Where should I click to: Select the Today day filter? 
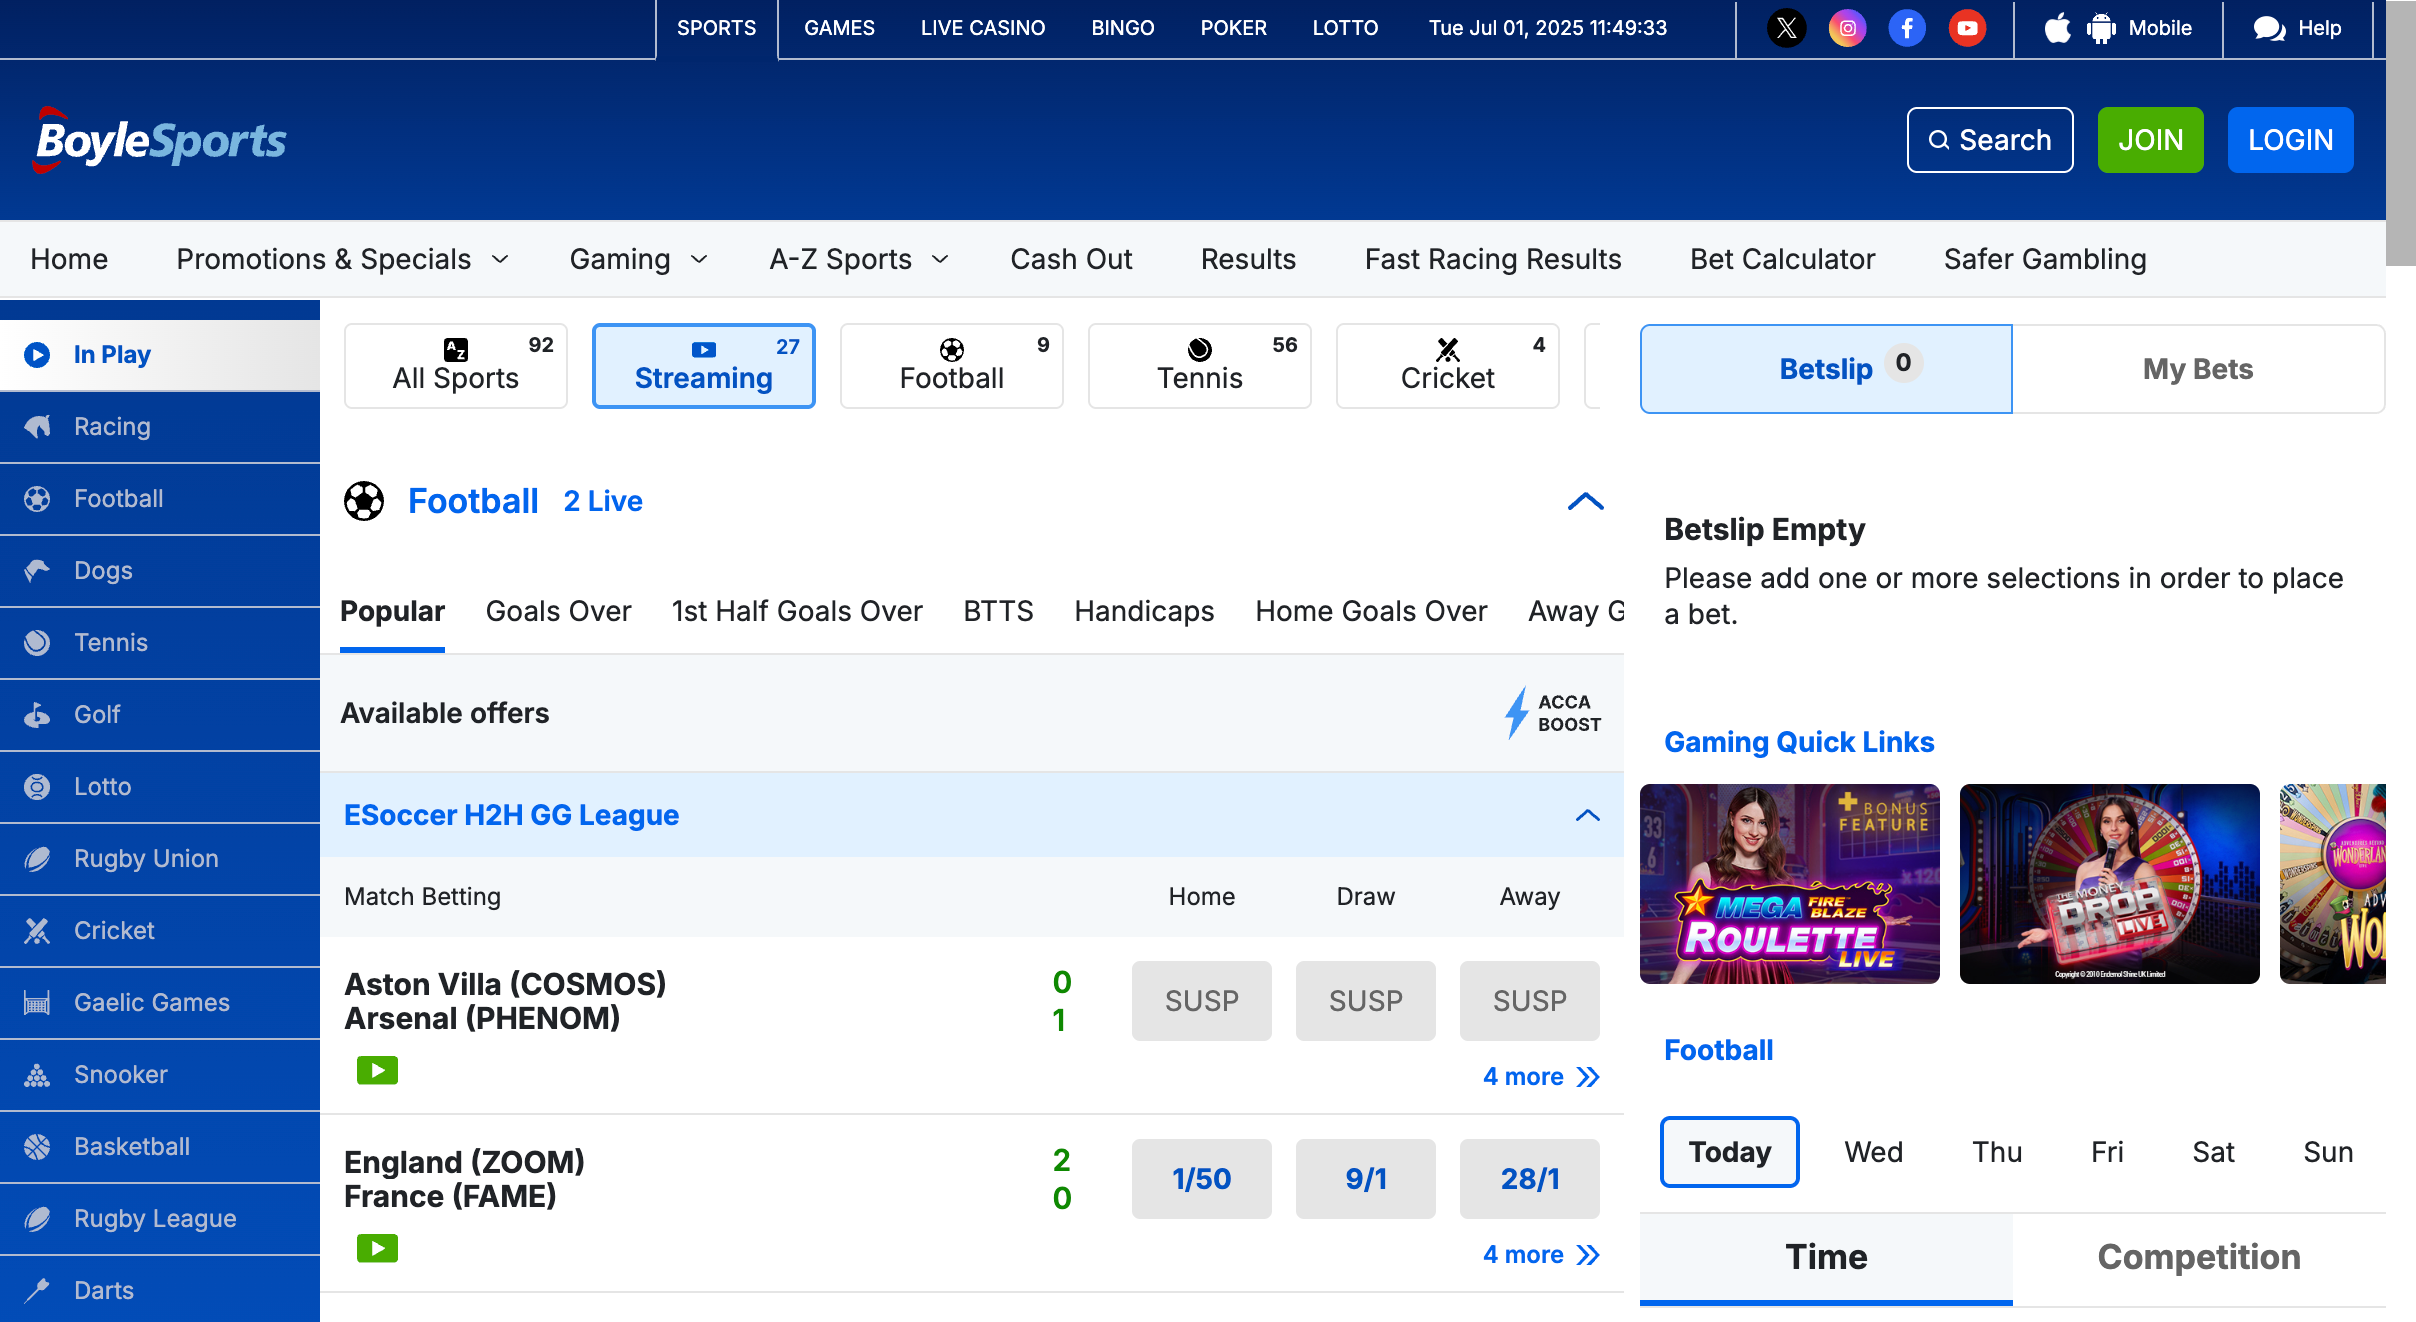coord(1730,1152)
